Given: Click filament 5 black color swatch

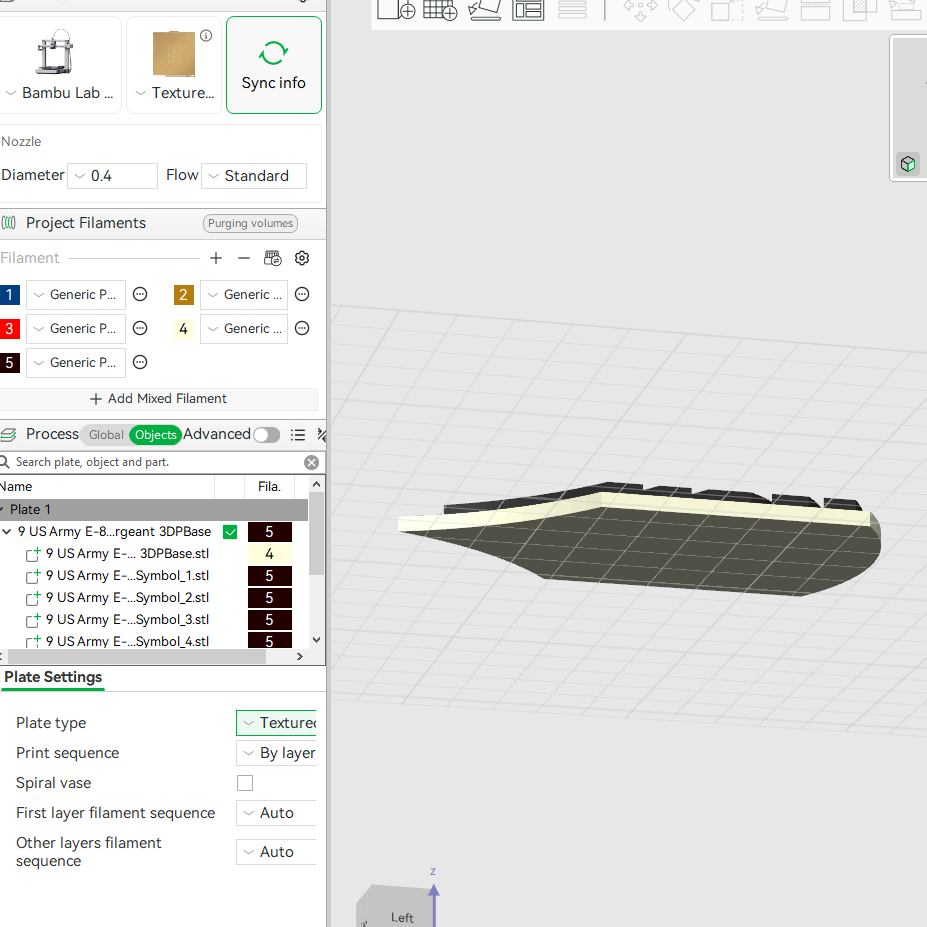Looking at the screenshot, I should click(x=9, y=362).
